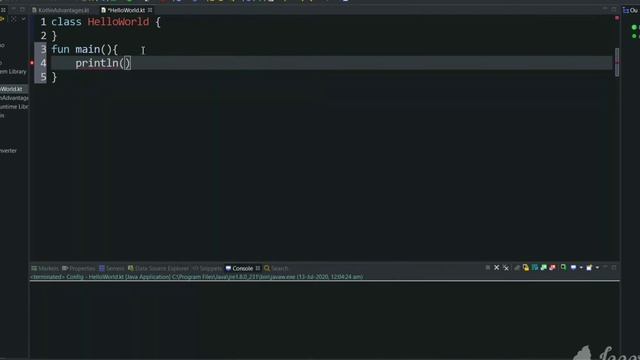Viewport: 640px width, 360px height.
Task: Click the error marker beside line 4
Action: click(32, 63)
